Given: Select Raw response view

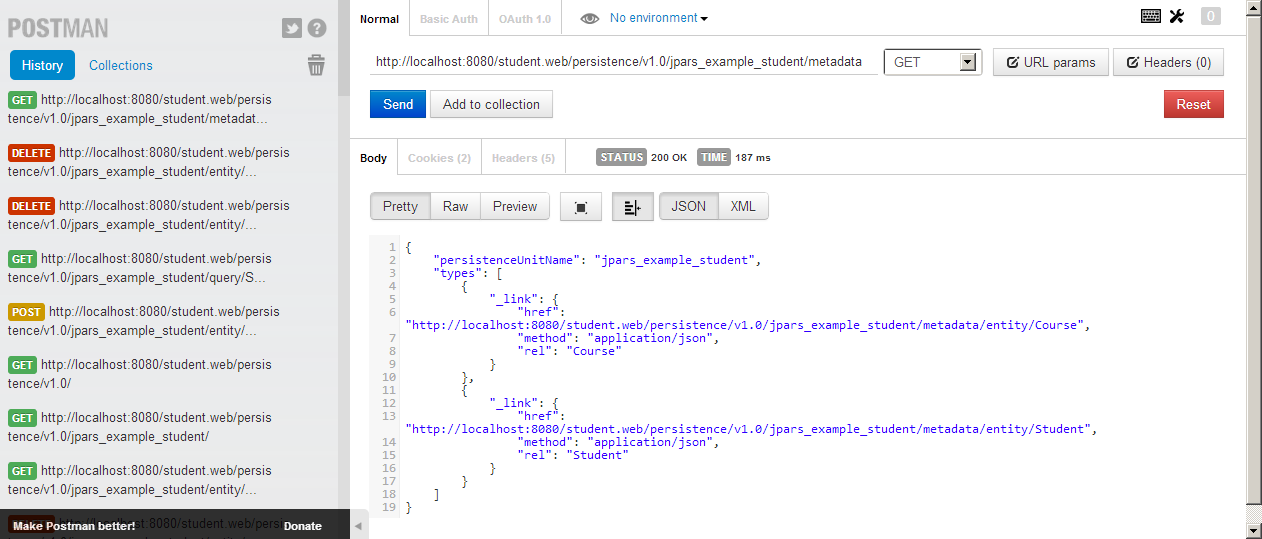Looking at the screenshot, I should coord(455,206).
